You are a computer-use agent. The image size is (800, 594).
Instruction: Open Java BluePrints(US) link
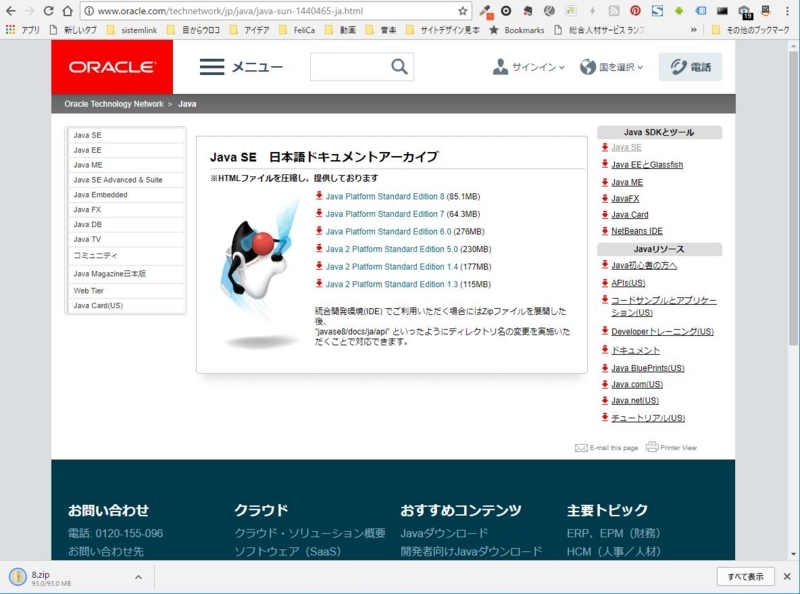648,368
